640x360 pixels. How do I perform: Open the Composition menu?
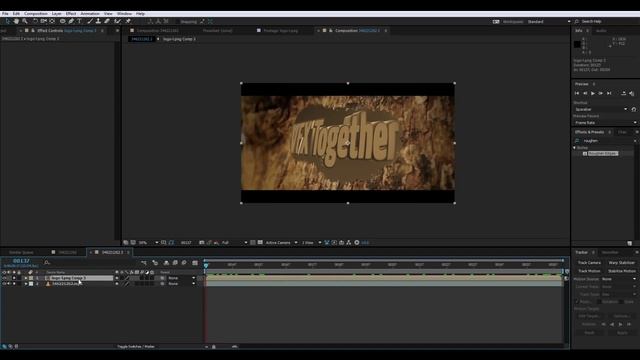click(36, 13)
